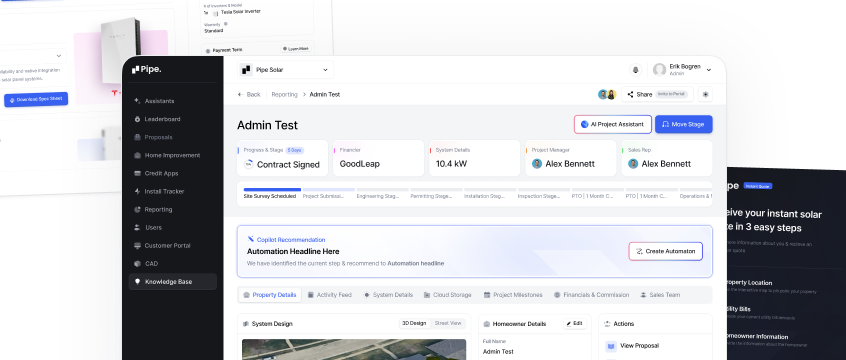
Task: Click the Permitting Stage progress segment
Action: coord(436,193)
